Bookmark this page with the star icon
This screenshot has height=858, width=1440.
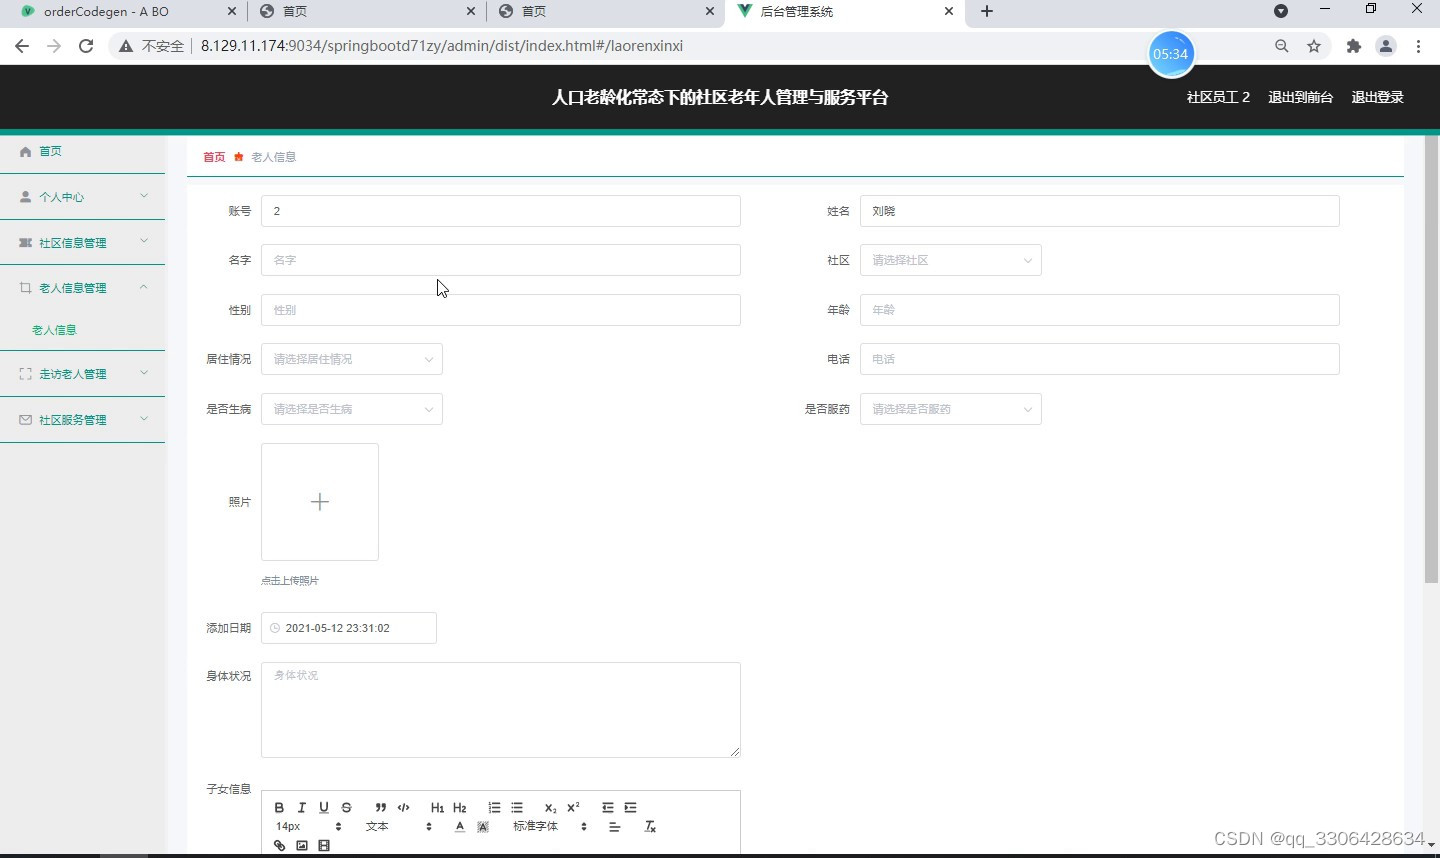pos(1314,46)
